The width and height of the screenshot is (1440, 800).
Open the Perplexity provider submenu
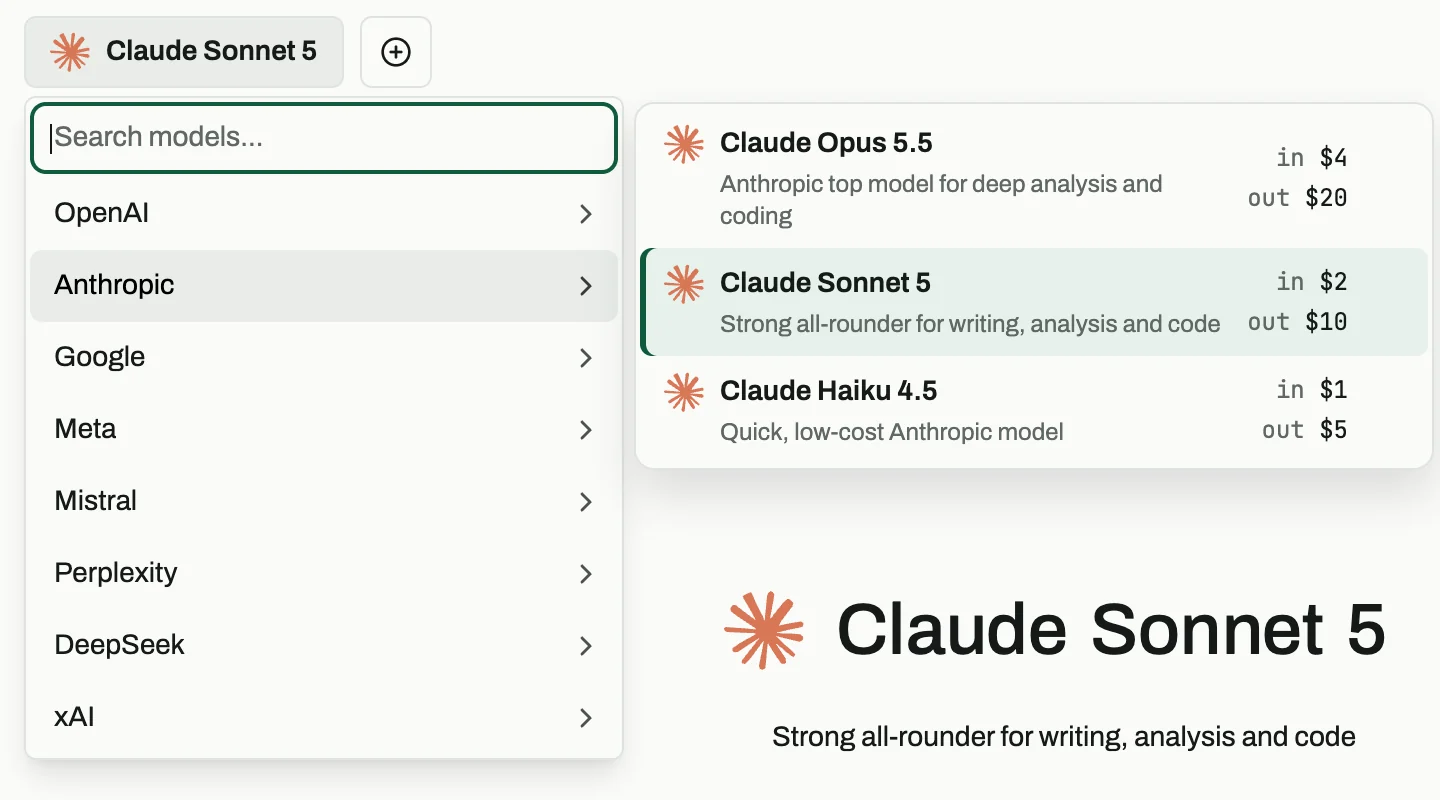324,573
